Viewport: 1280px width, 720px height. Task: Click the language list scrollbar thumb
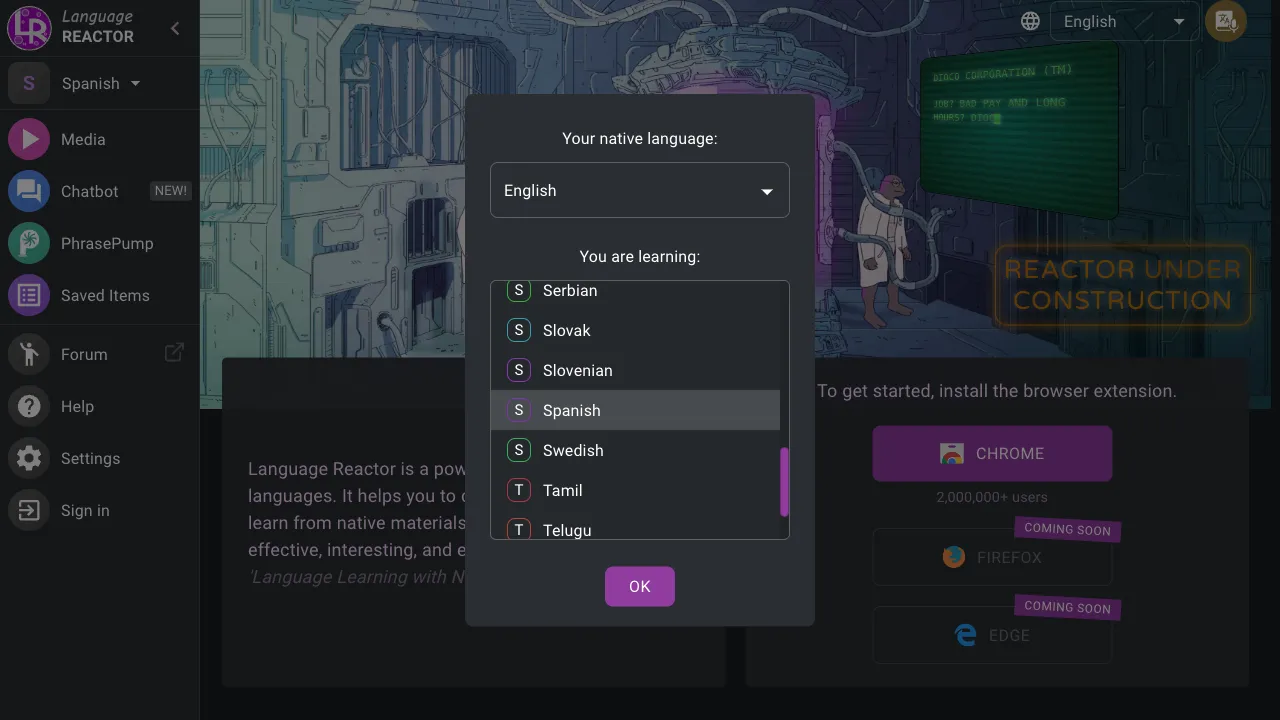785,482
